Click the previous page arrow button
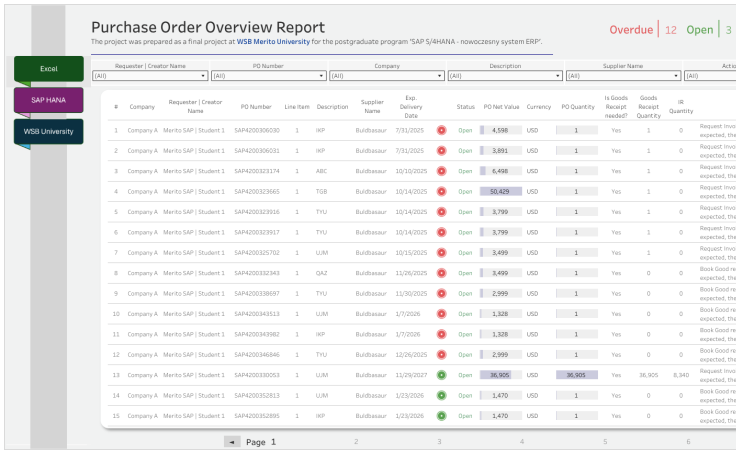Image resolution: width=736 pixels, height=454 pixels. click(232, 441)
